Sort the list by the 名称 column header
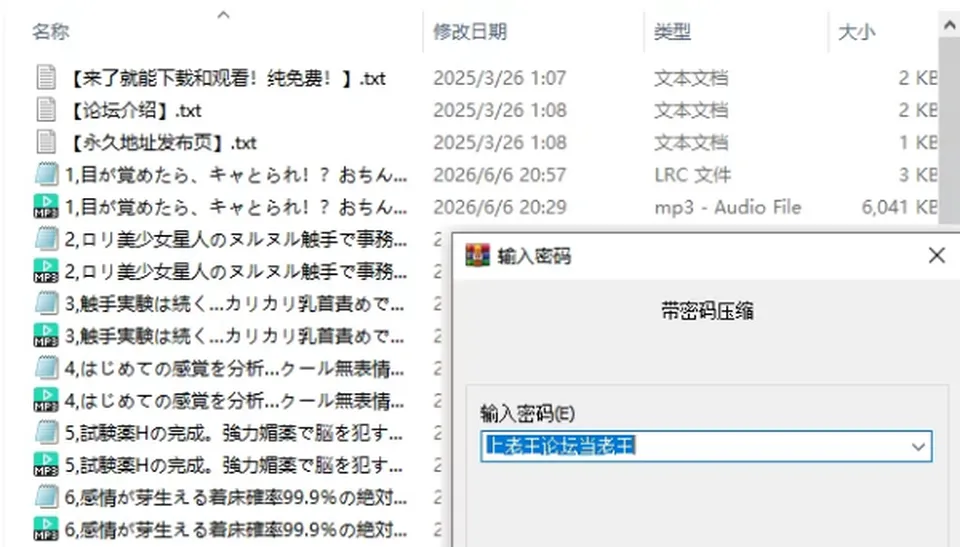Image resolution: width=960 pixels, height=547 pixels. pyautogui.click(x=51, y=31)
